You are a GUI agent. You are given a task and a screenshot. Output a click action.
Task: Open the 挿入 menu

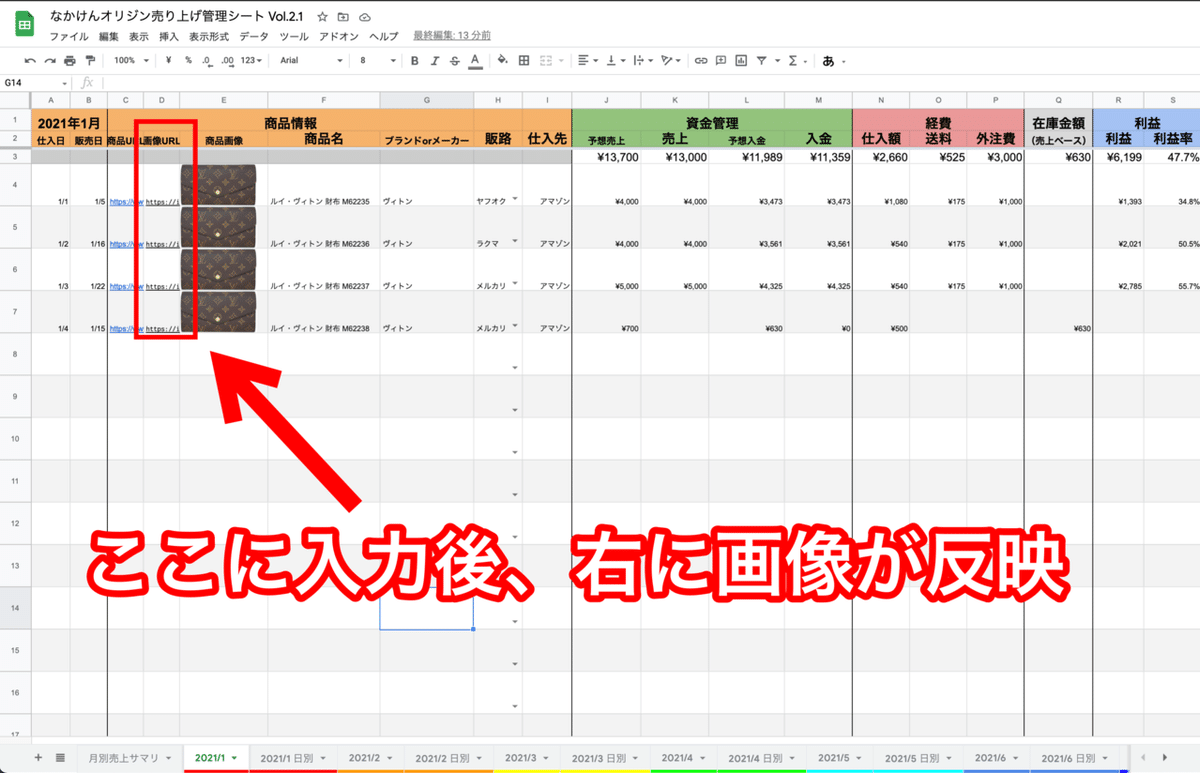[x=169, y=36]
